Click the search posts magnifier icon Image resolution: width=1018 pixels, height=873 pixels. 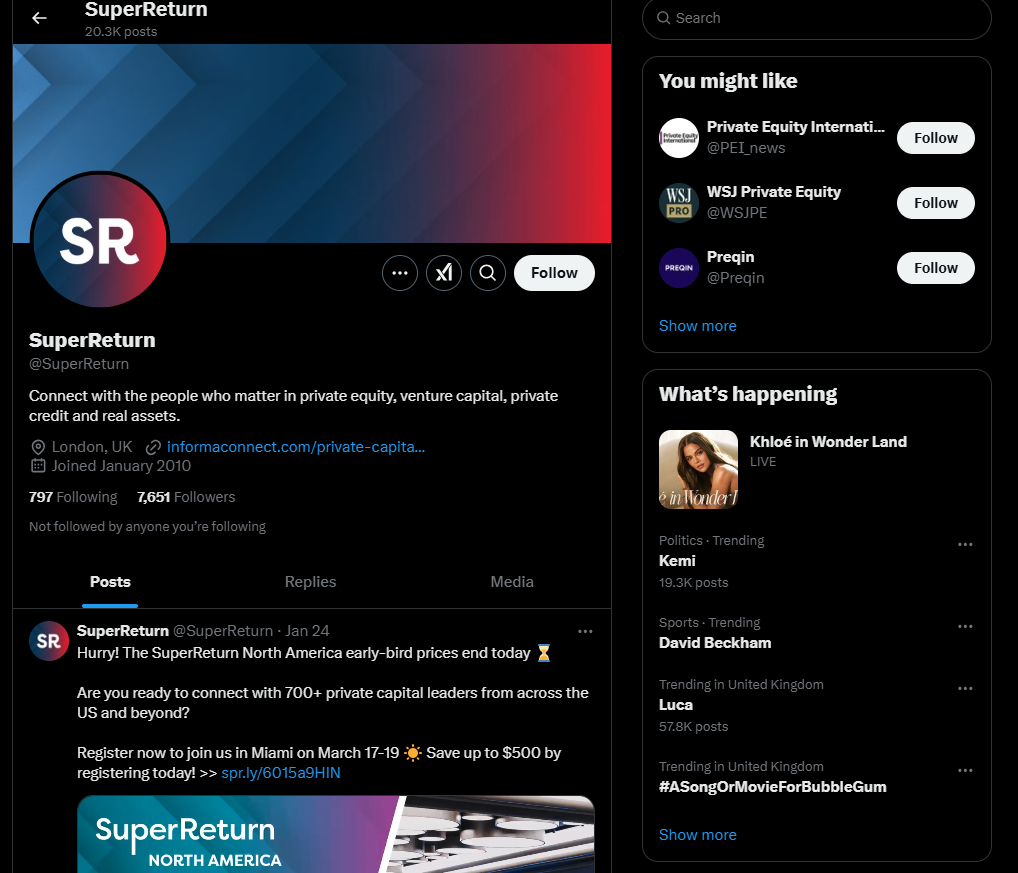pyautogui.click(x=488, y=273)
